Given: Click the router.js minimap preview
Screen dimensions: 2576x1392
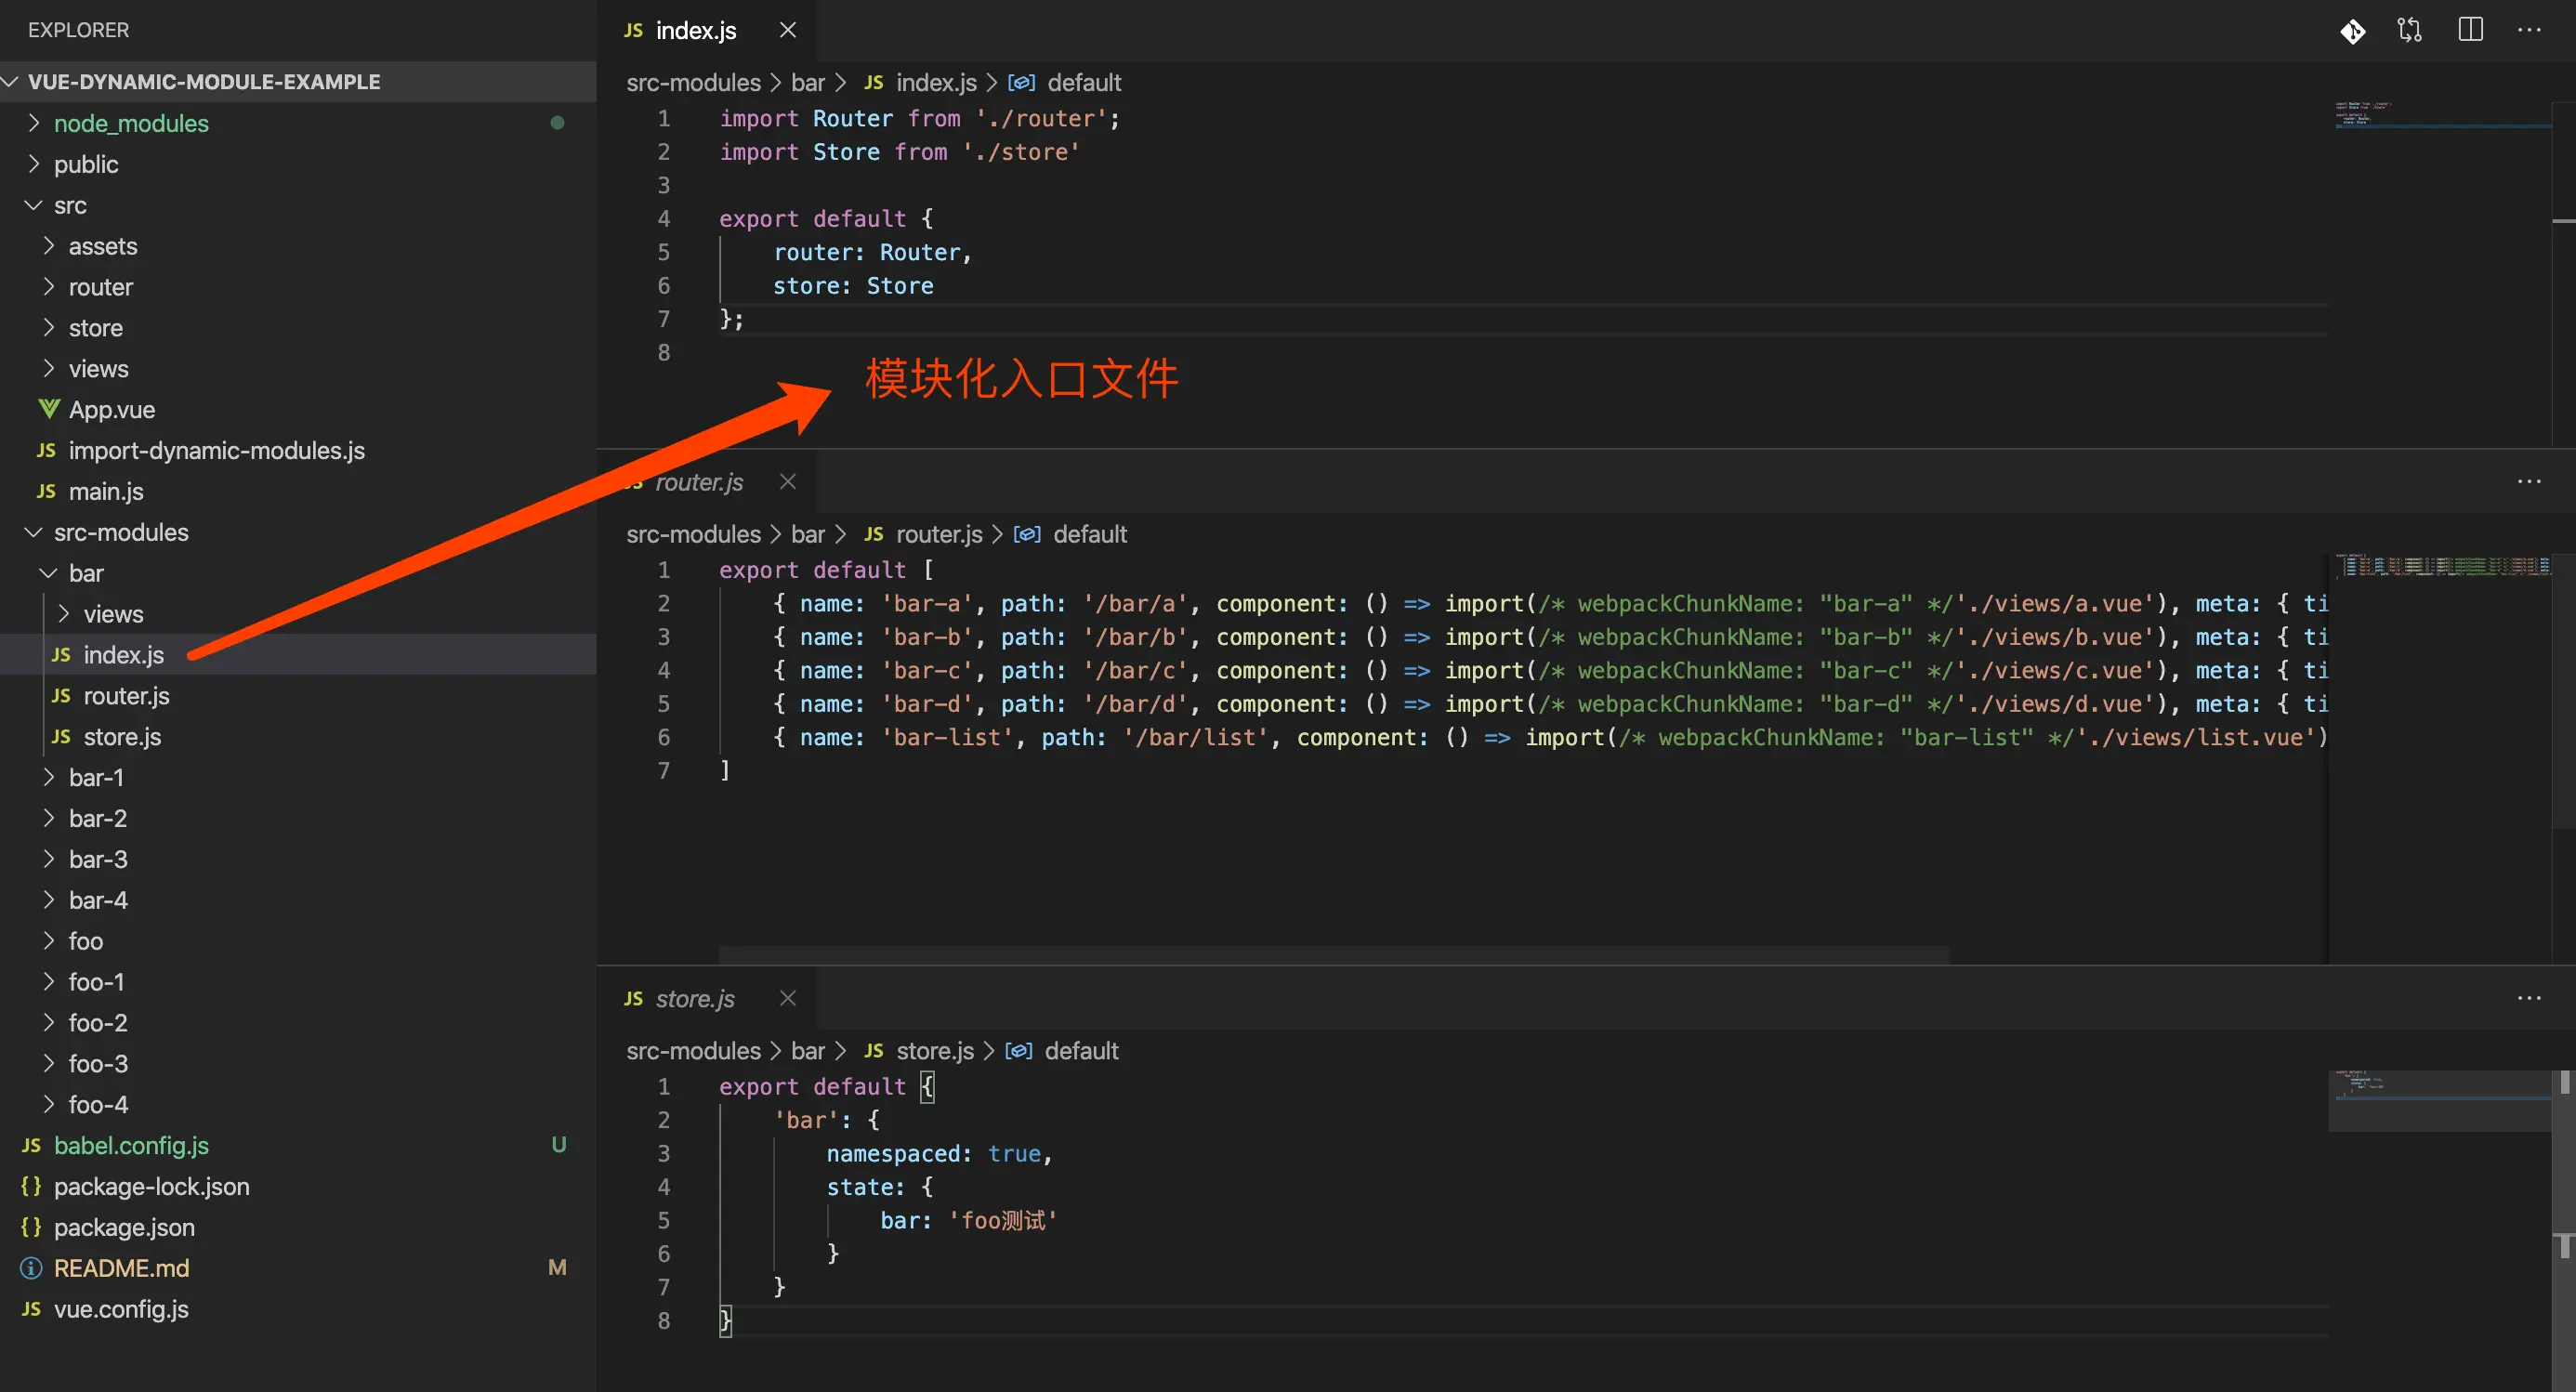Looking at the screenshot, I should coord(2442,567).
